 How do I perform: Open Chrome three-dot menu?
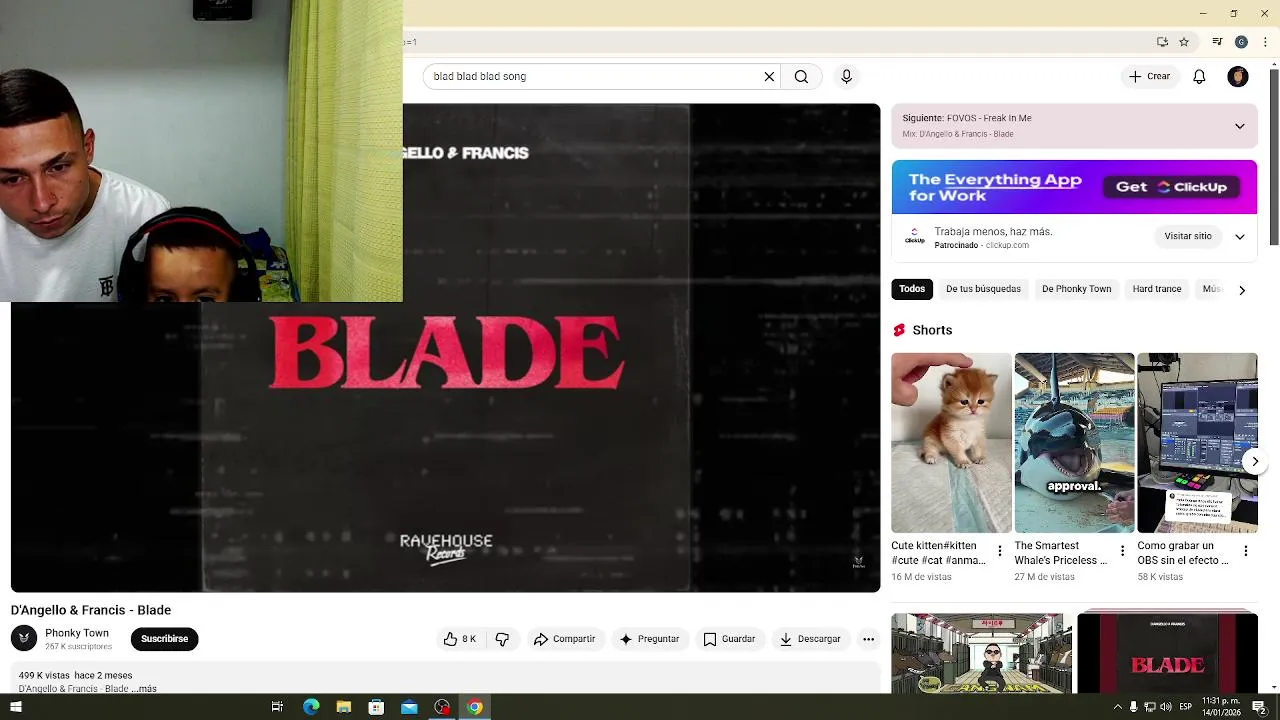click(1265, 42)
